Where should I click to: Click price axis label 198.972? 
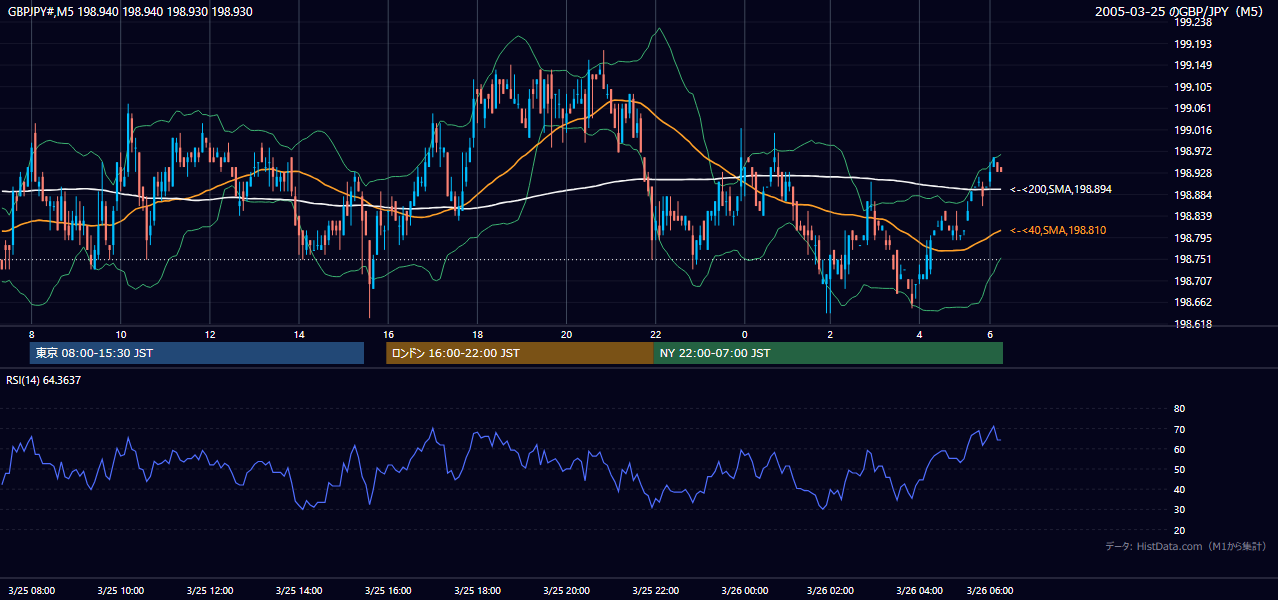(1192, 151)
